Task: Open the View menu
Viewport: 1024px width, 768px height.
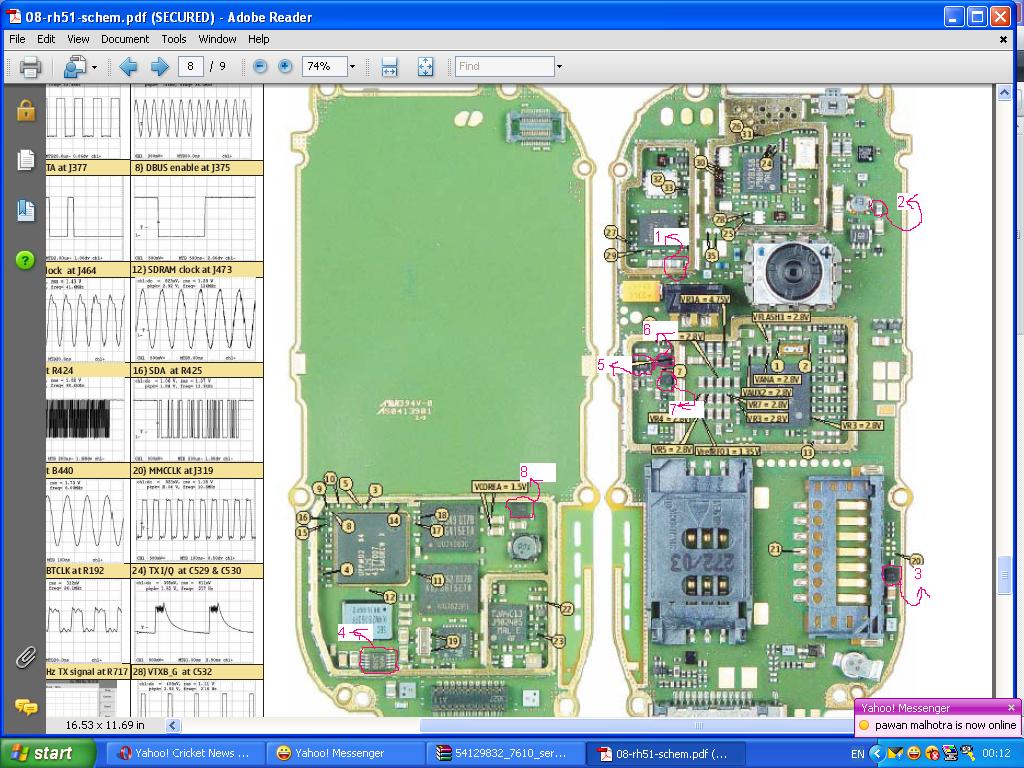Action: (x=78, y=39)
